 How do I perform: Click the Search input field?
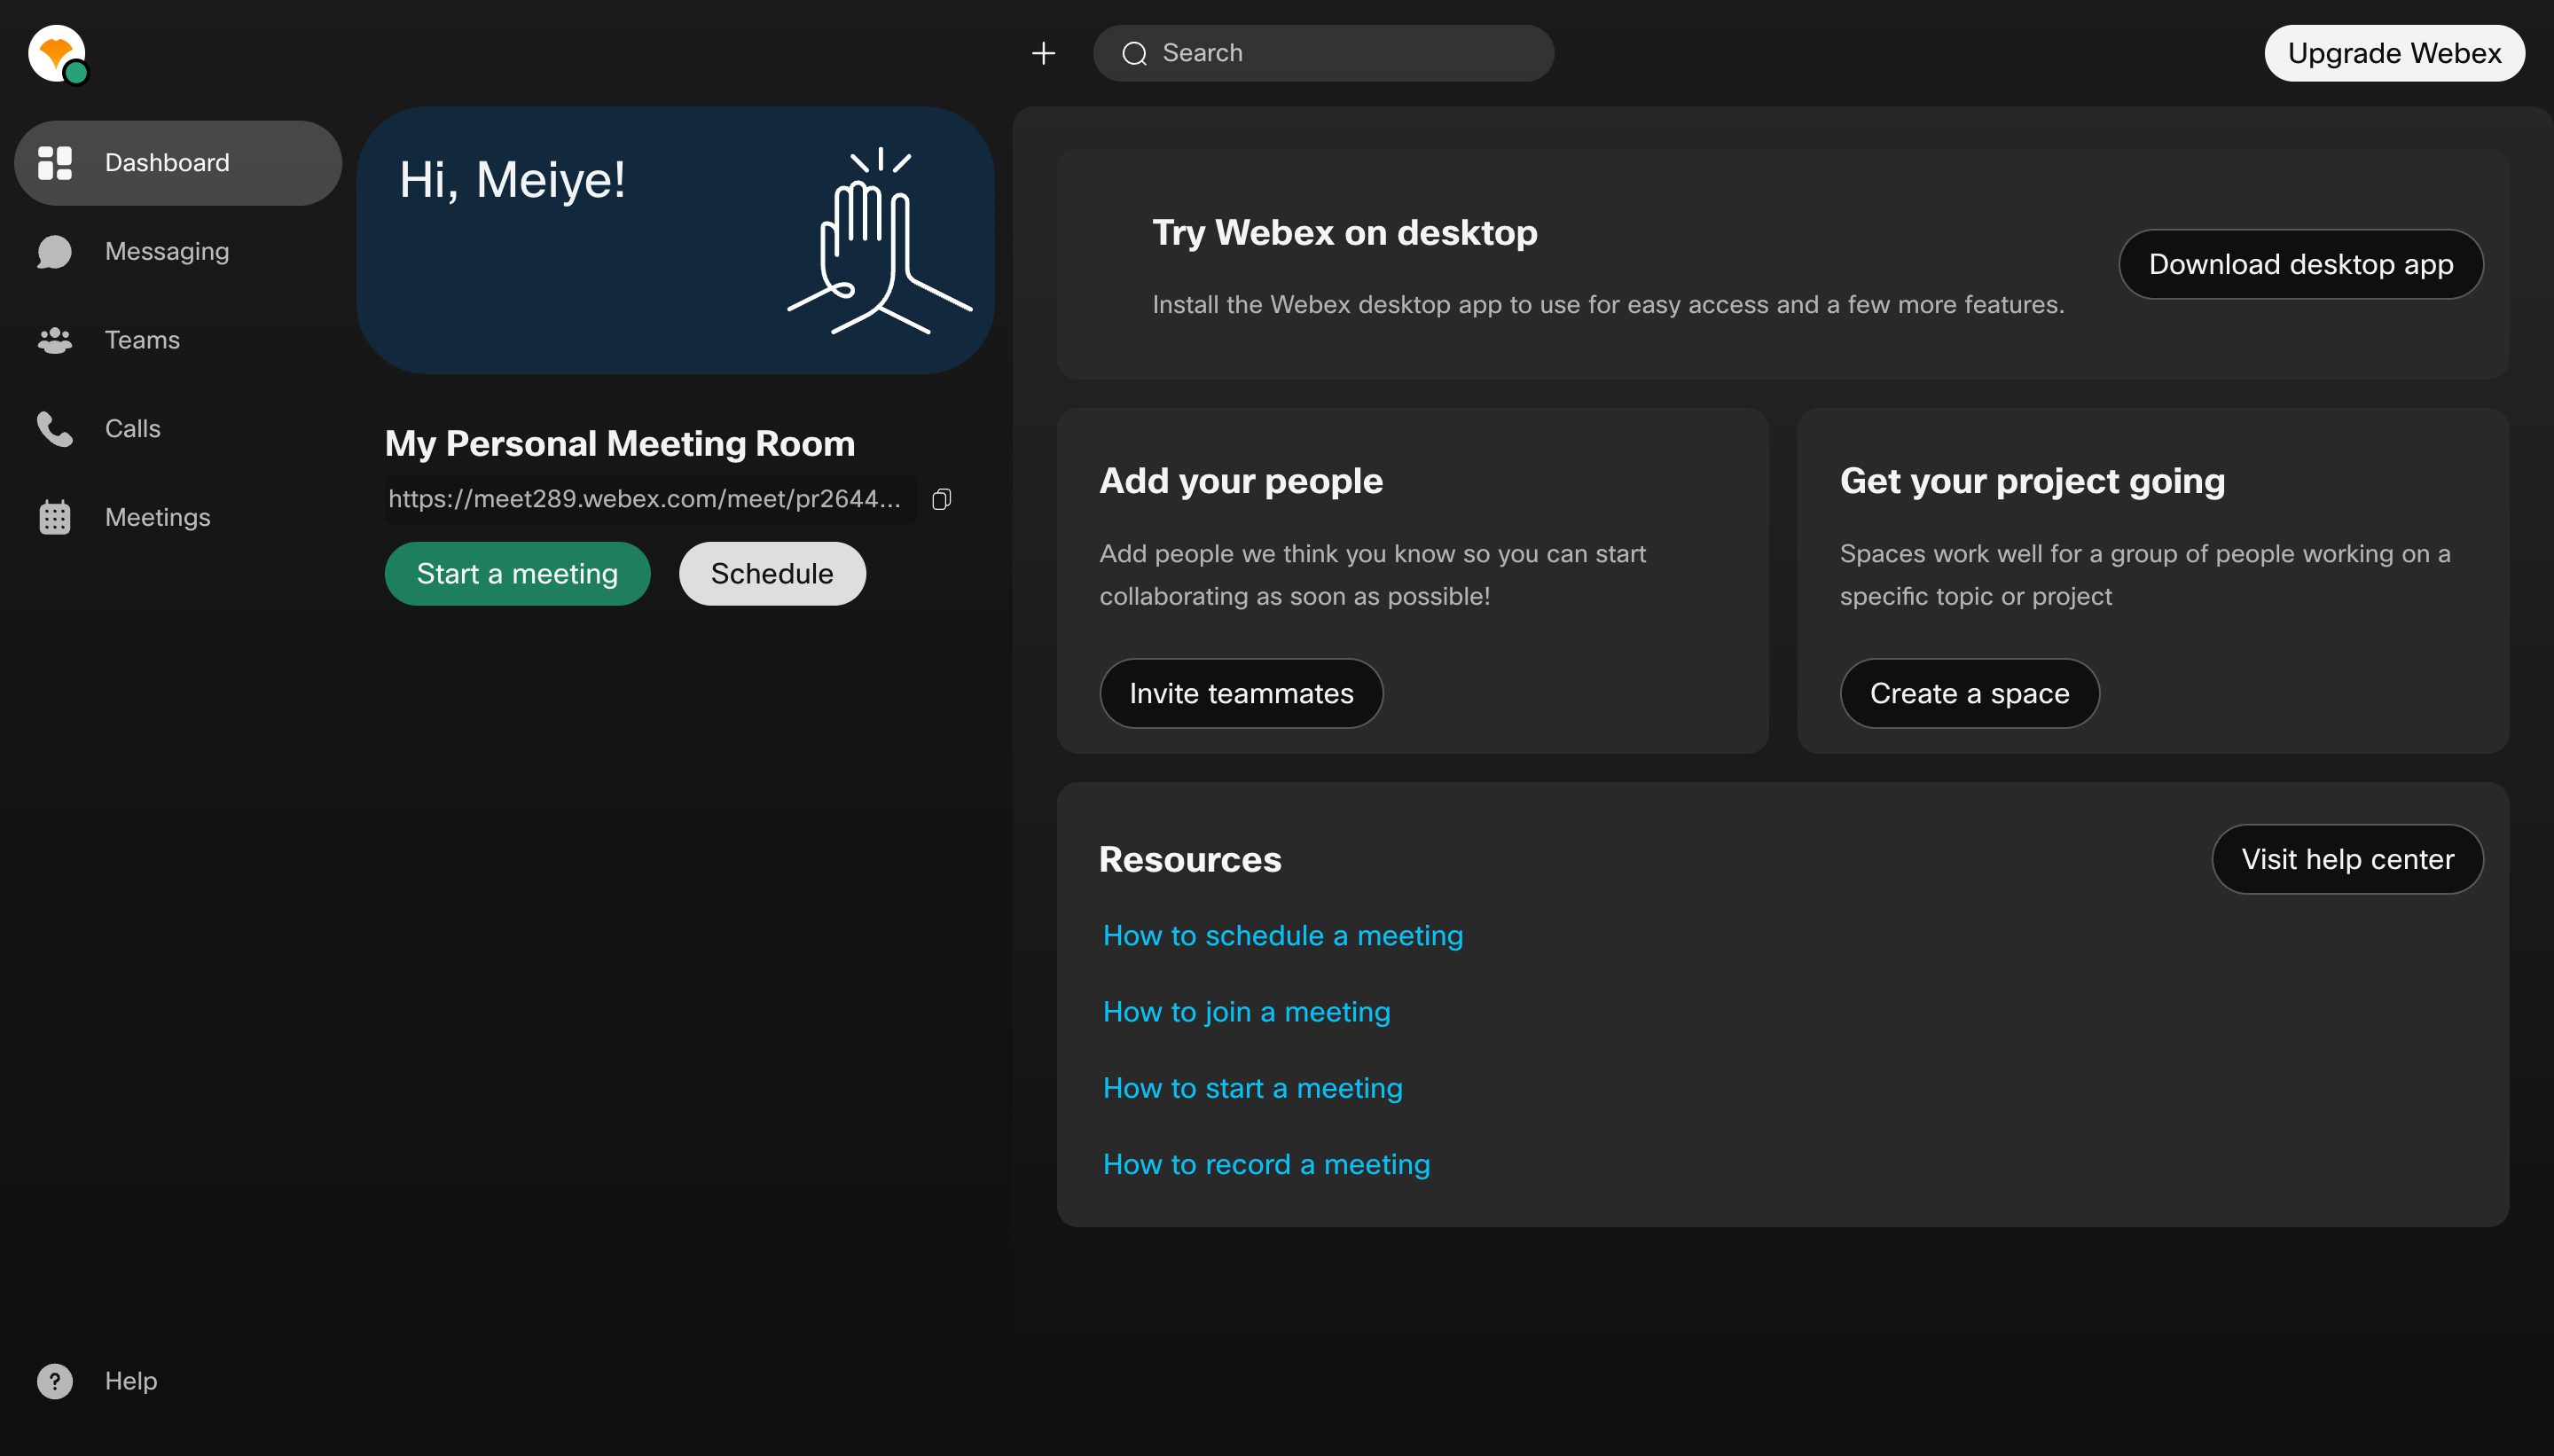coord(1323,53)
